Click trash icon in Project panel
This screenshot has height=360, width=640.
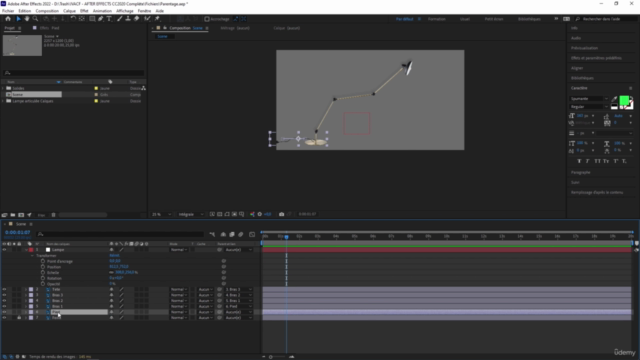tap(53, 215)
